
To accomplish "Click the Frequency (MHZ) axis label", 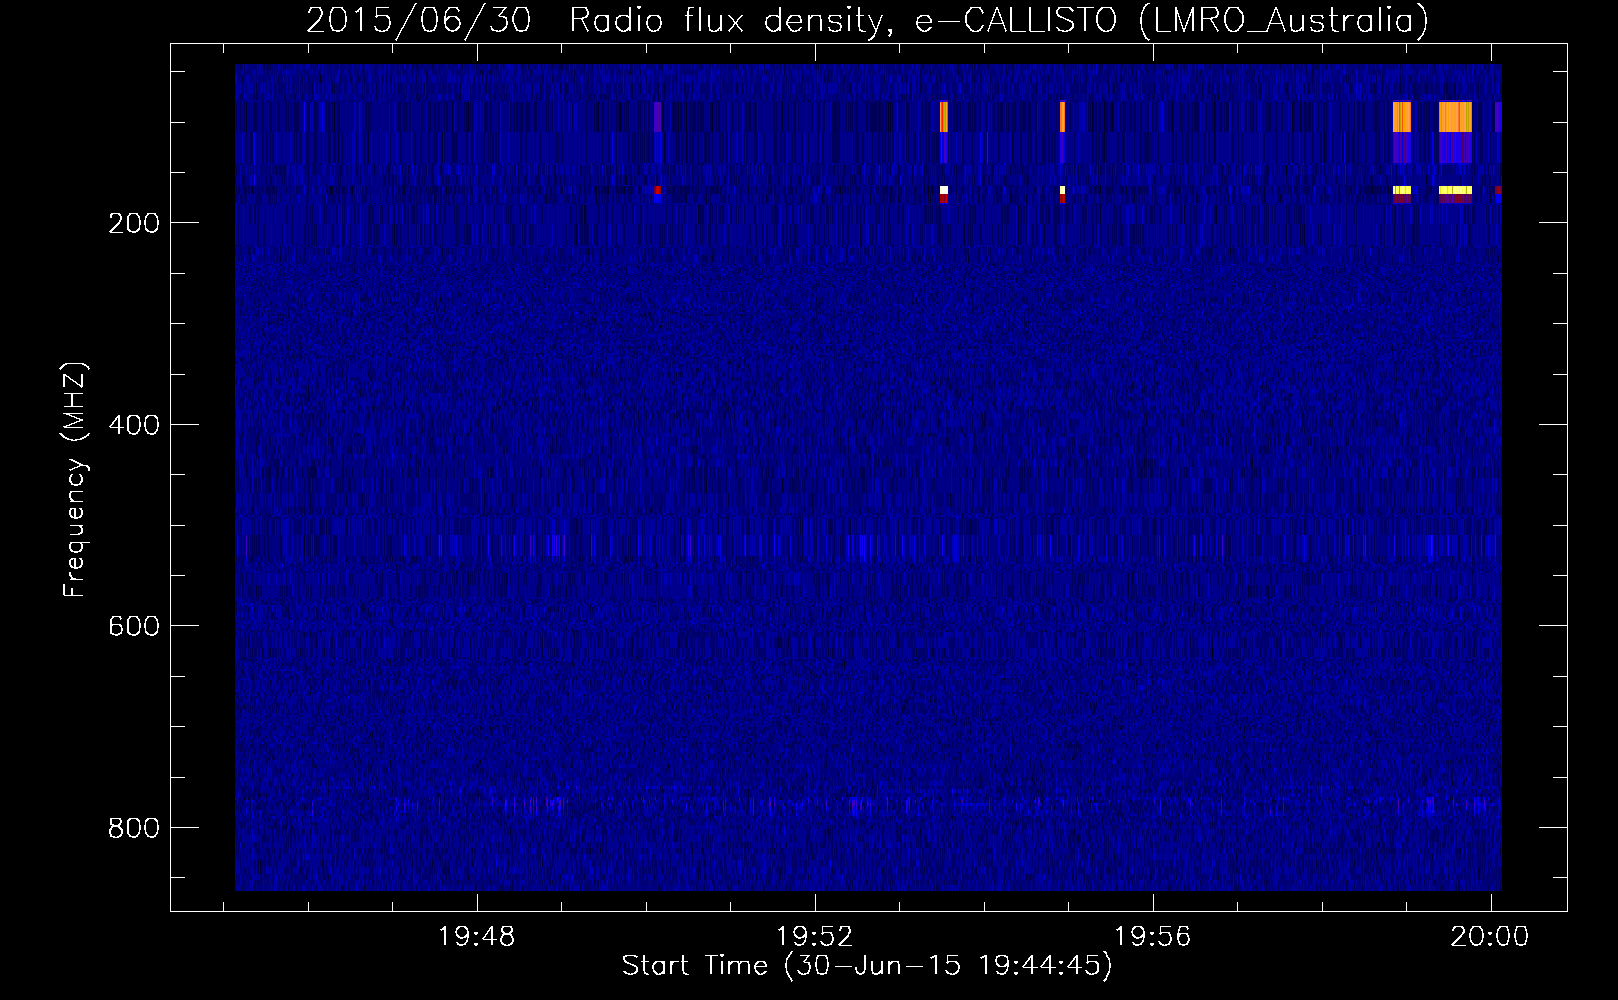I will click(75, 480).
